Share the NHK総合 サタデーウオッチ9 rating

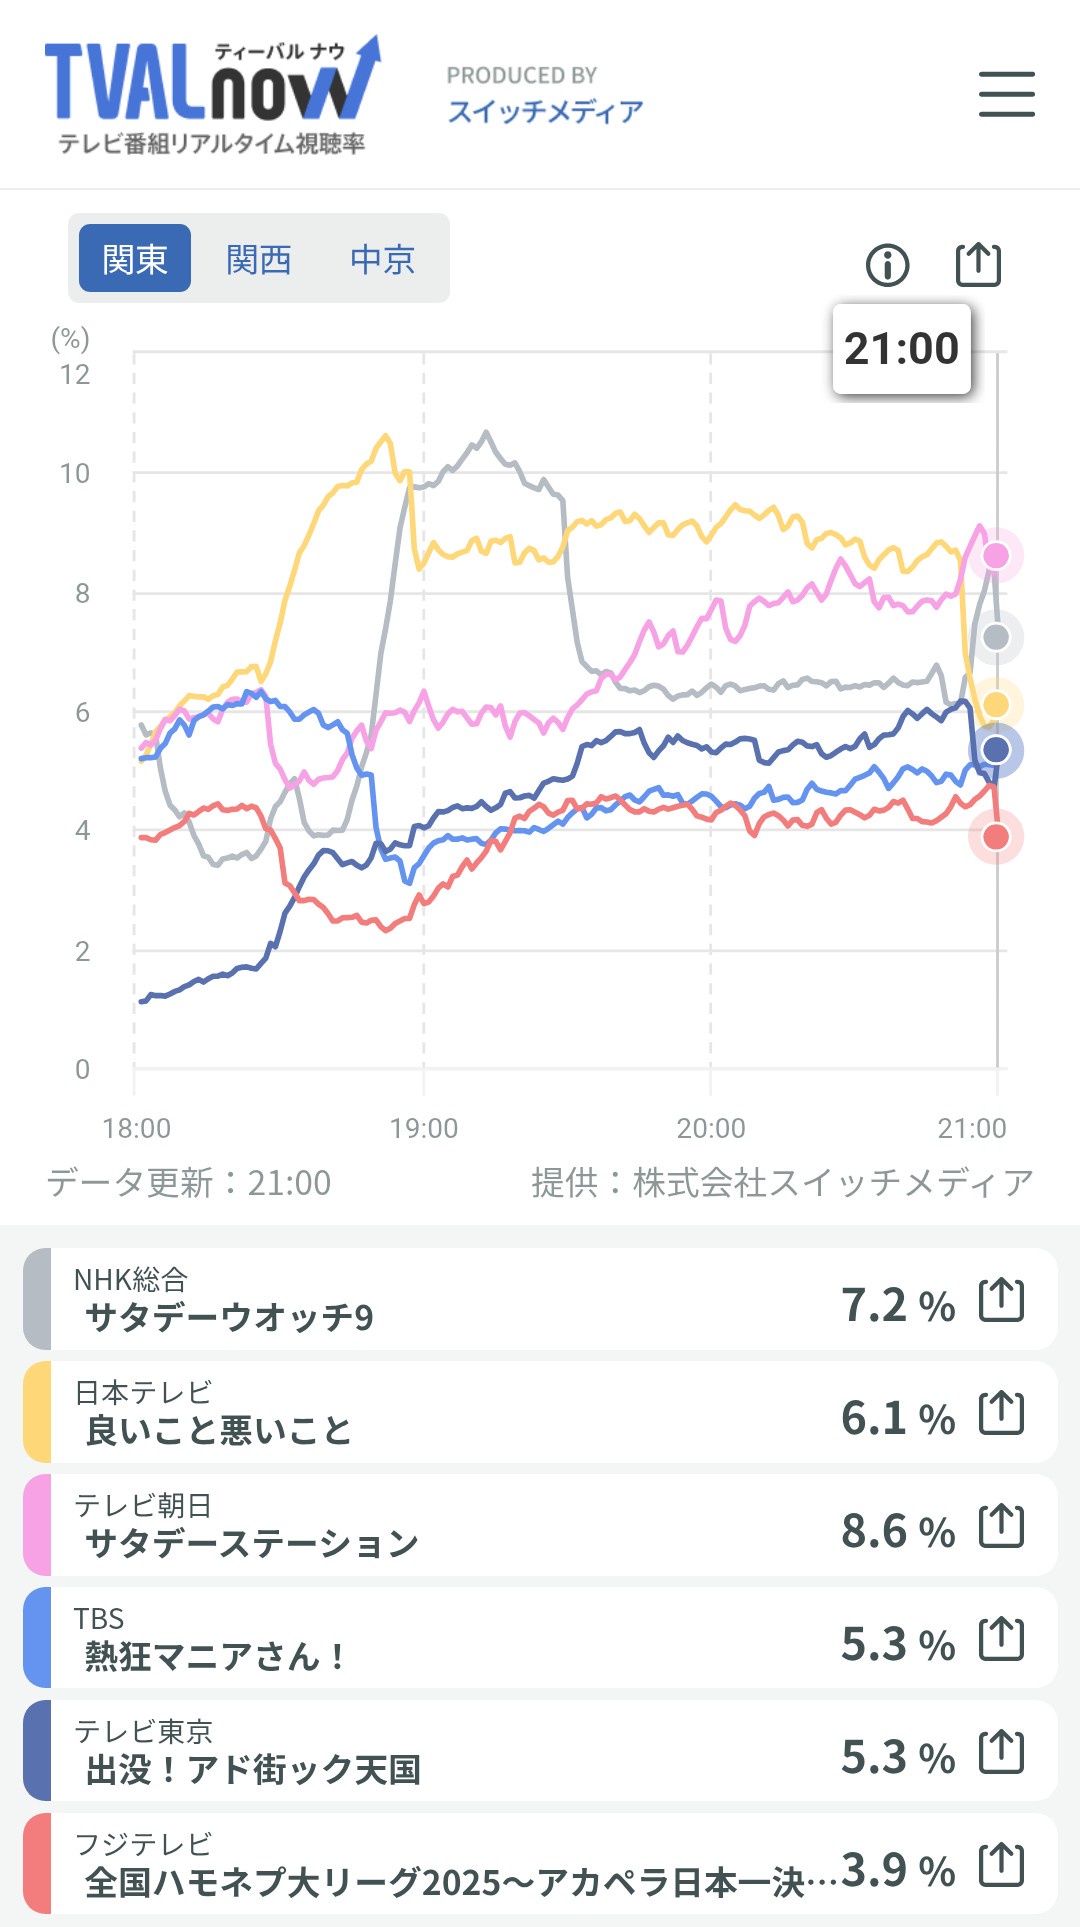click(x=1001, y=1300)
